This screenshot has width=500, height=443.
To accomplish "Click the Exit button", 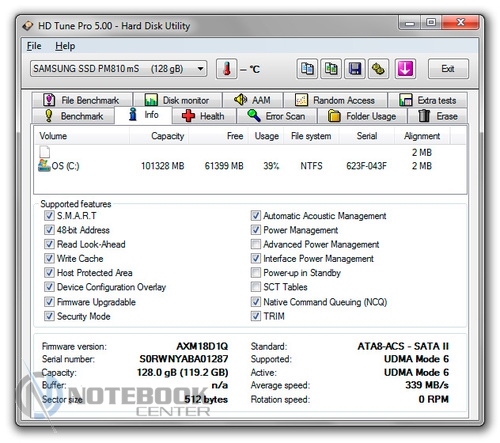I will click(x=448, y=69).
